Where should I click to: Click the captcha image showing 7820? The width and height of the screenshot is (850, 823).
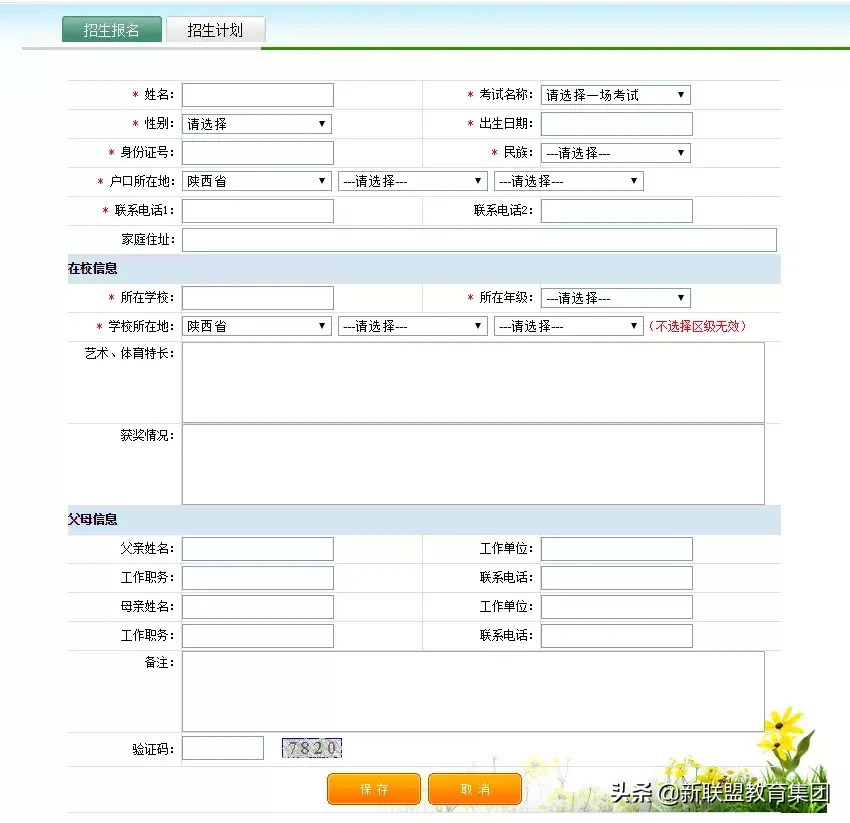[x=311, y=747]
